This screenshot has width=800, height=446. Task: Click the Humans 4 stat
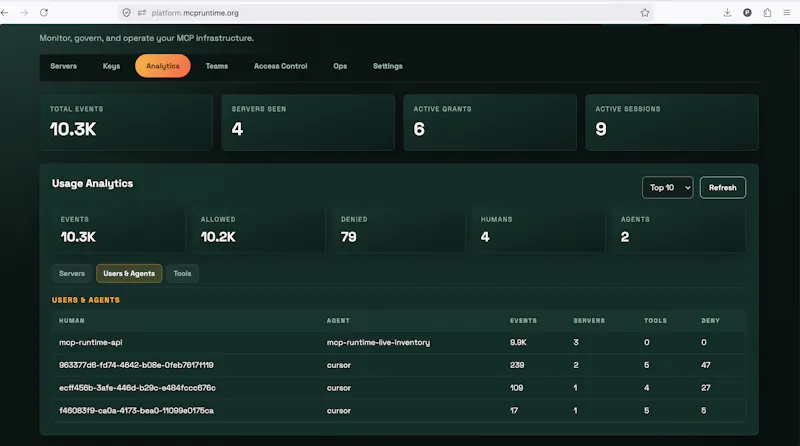pos(539,230)
